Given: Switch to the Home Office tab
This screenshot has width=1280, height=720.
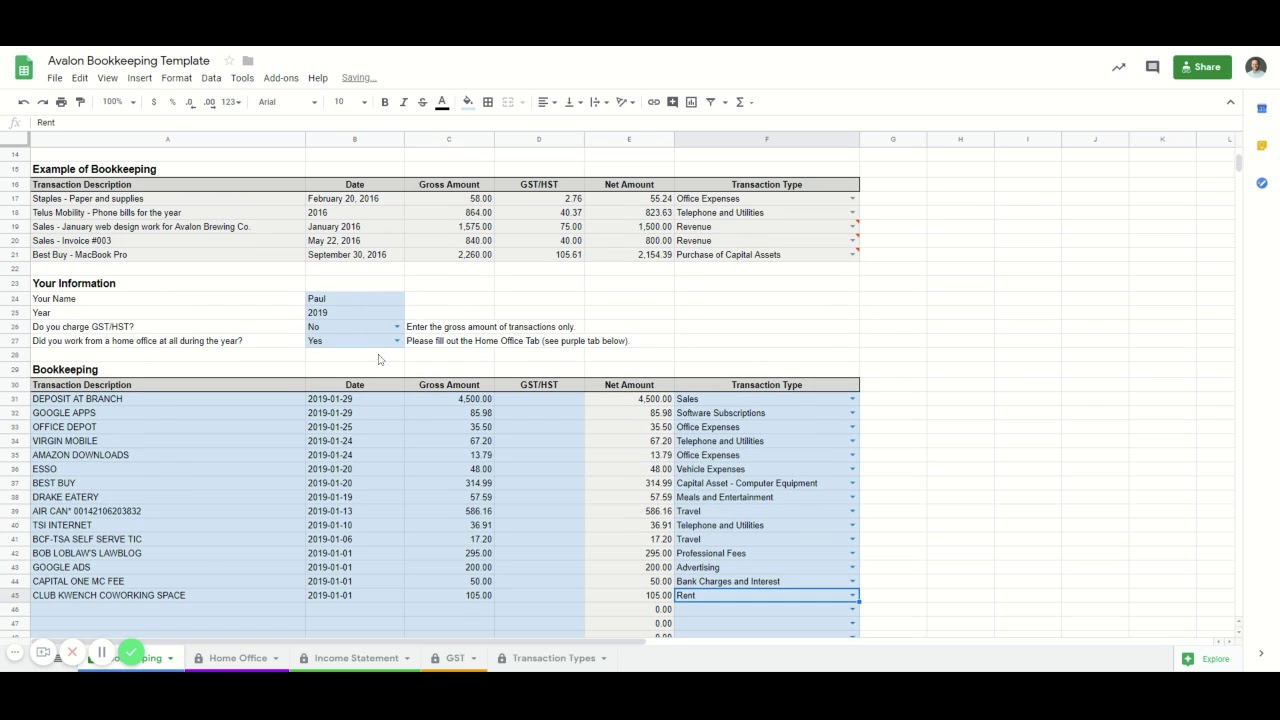Looking at the screenshot, I should 238,658.
